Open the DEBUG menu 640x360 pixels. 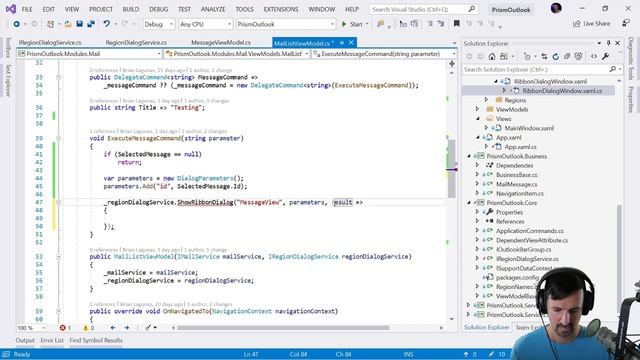click(x=158, y=9)
